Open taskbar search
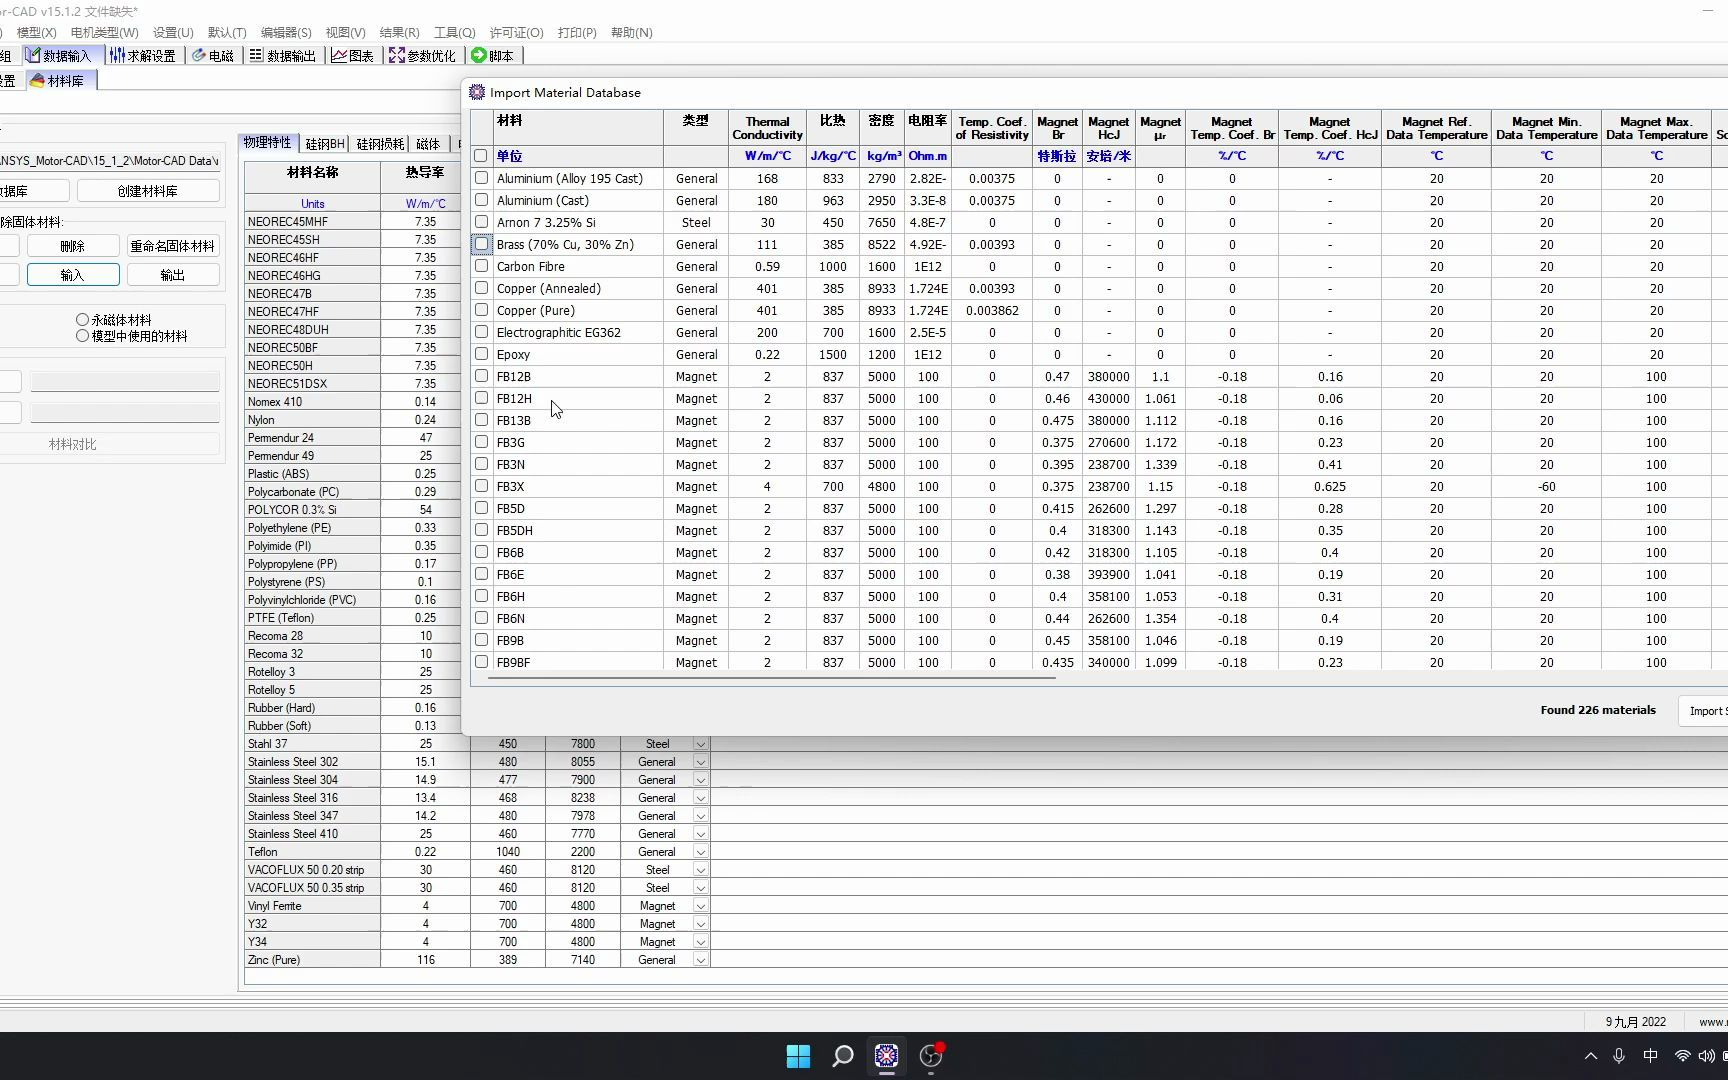The height and width of the screenshot is (1080, 1728). point(843,1056)
